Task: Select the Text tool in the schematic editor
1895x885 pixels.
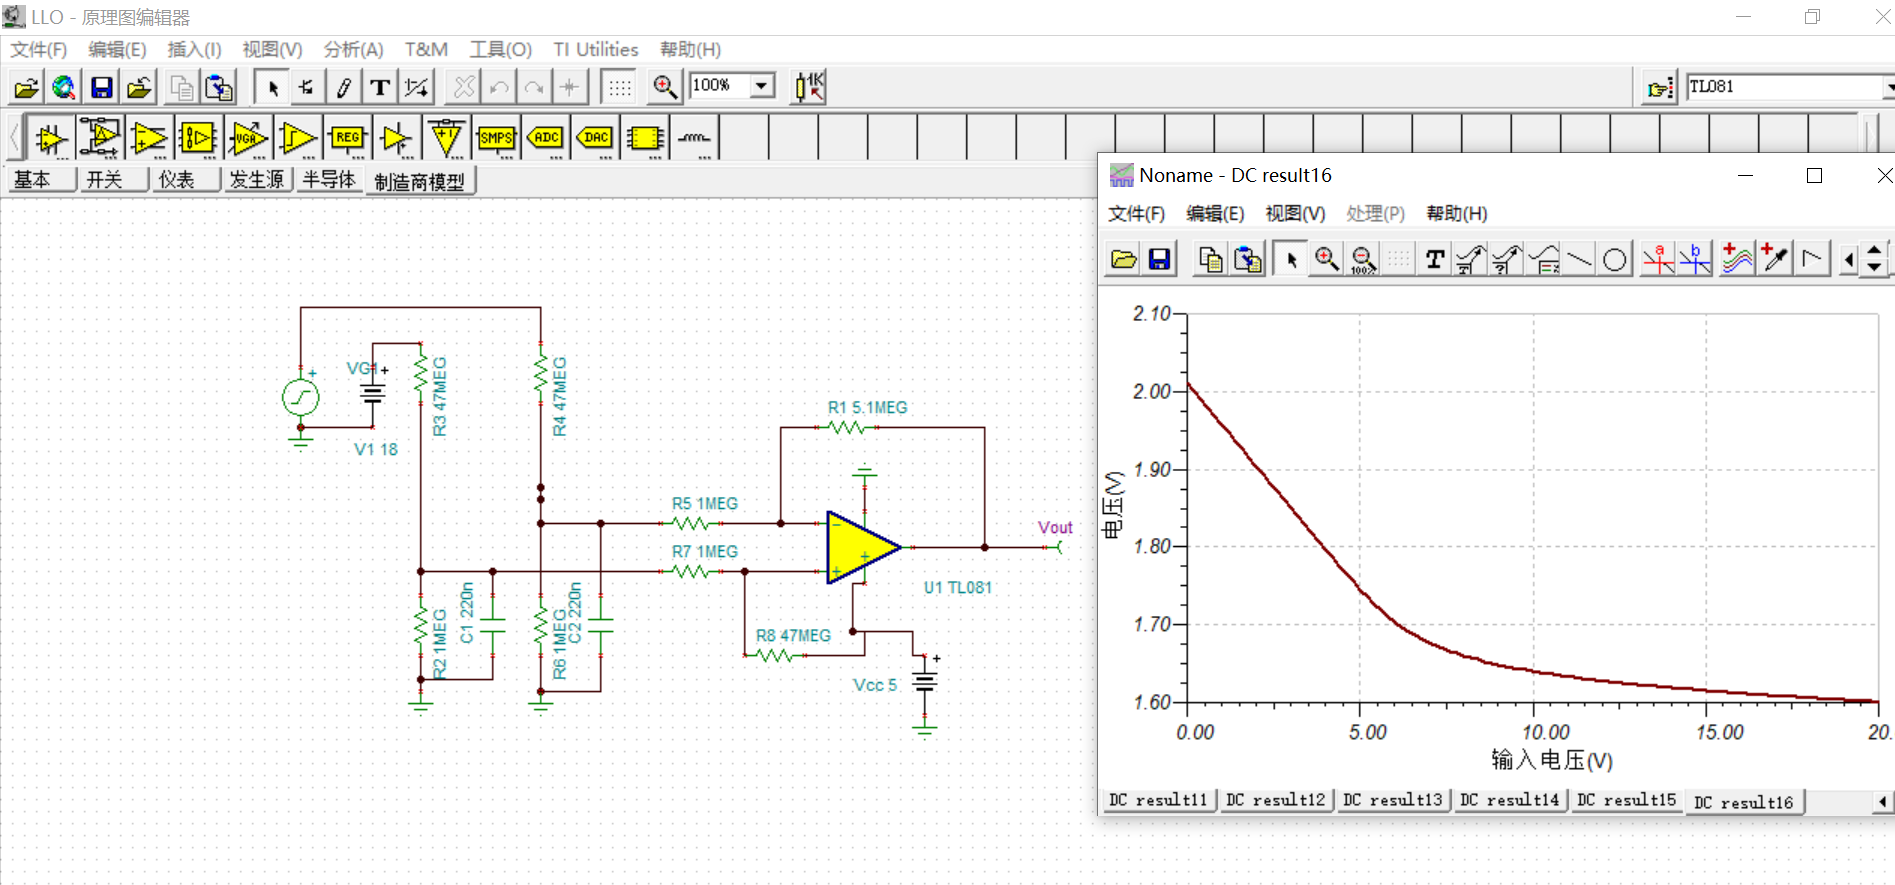Action: click(x=379, y=88)
